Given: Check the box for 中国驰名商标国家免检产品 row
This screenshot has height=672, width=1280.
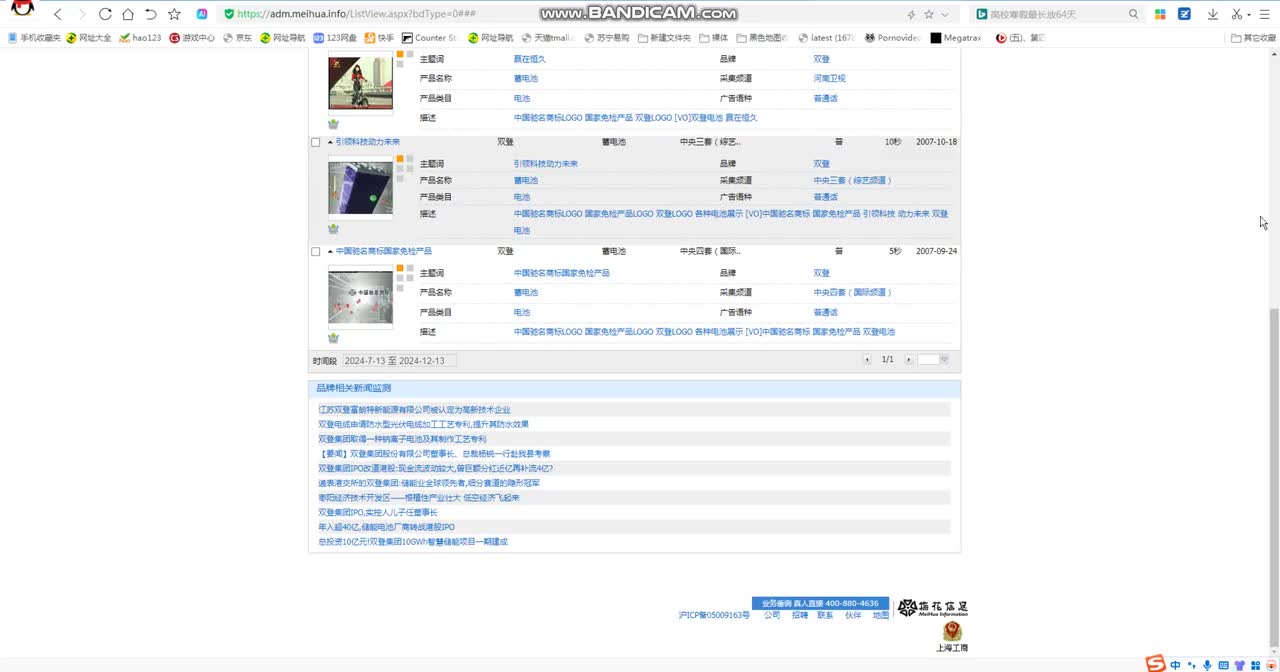Looking at the screenshot, I should point(316,252).
